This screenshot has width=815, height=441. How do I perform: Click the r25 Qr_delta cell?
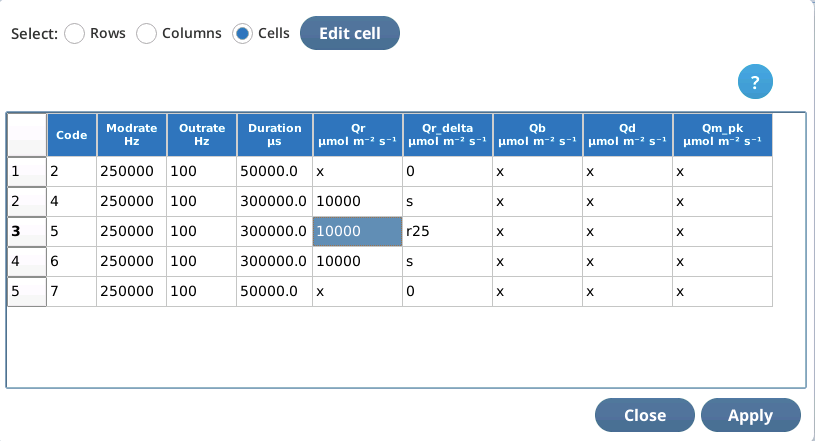tap(448, 232)
